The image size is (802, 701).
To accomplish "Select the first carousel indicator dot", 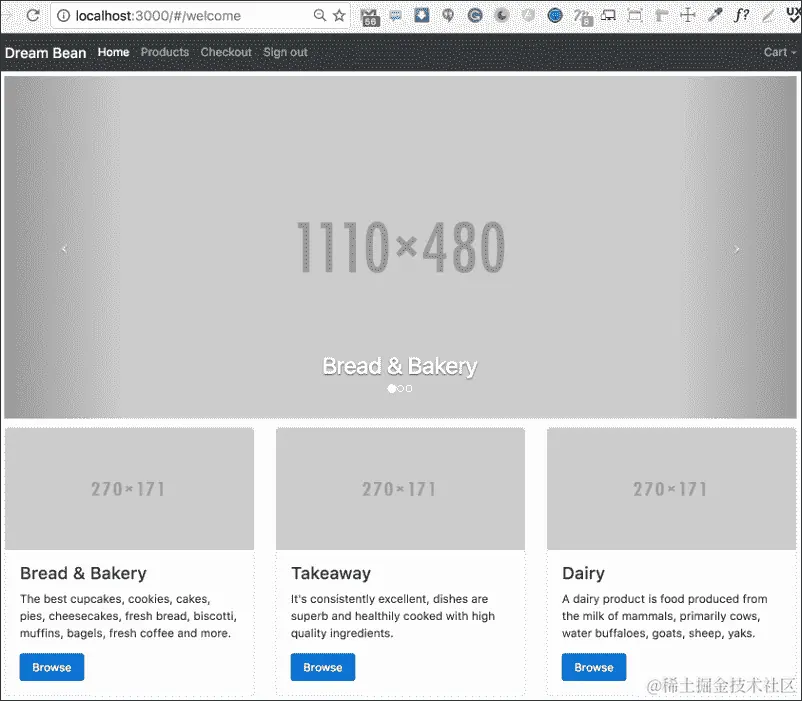I will click(392, 389).
